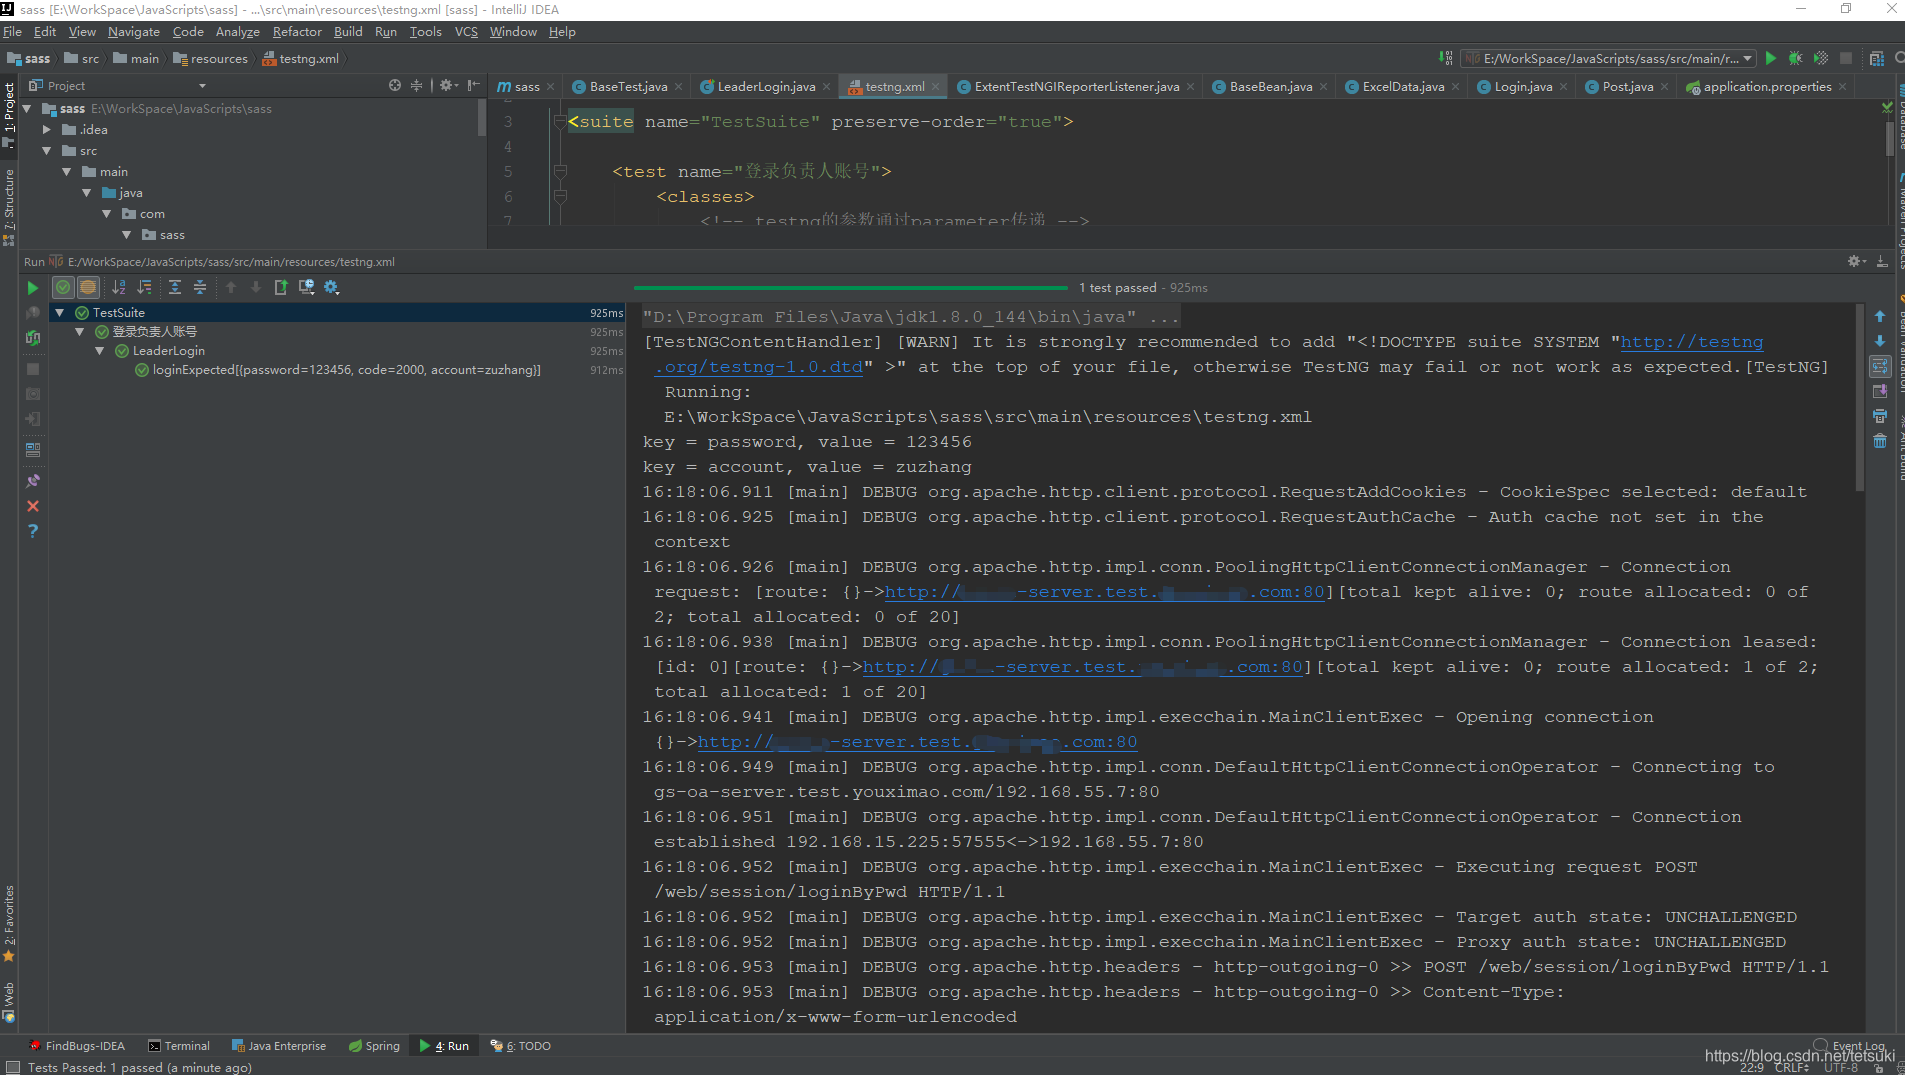This screenshot has width=1905, height=1075.
Task: Collapse the com package in Project tree
Action: pos(106,214)
